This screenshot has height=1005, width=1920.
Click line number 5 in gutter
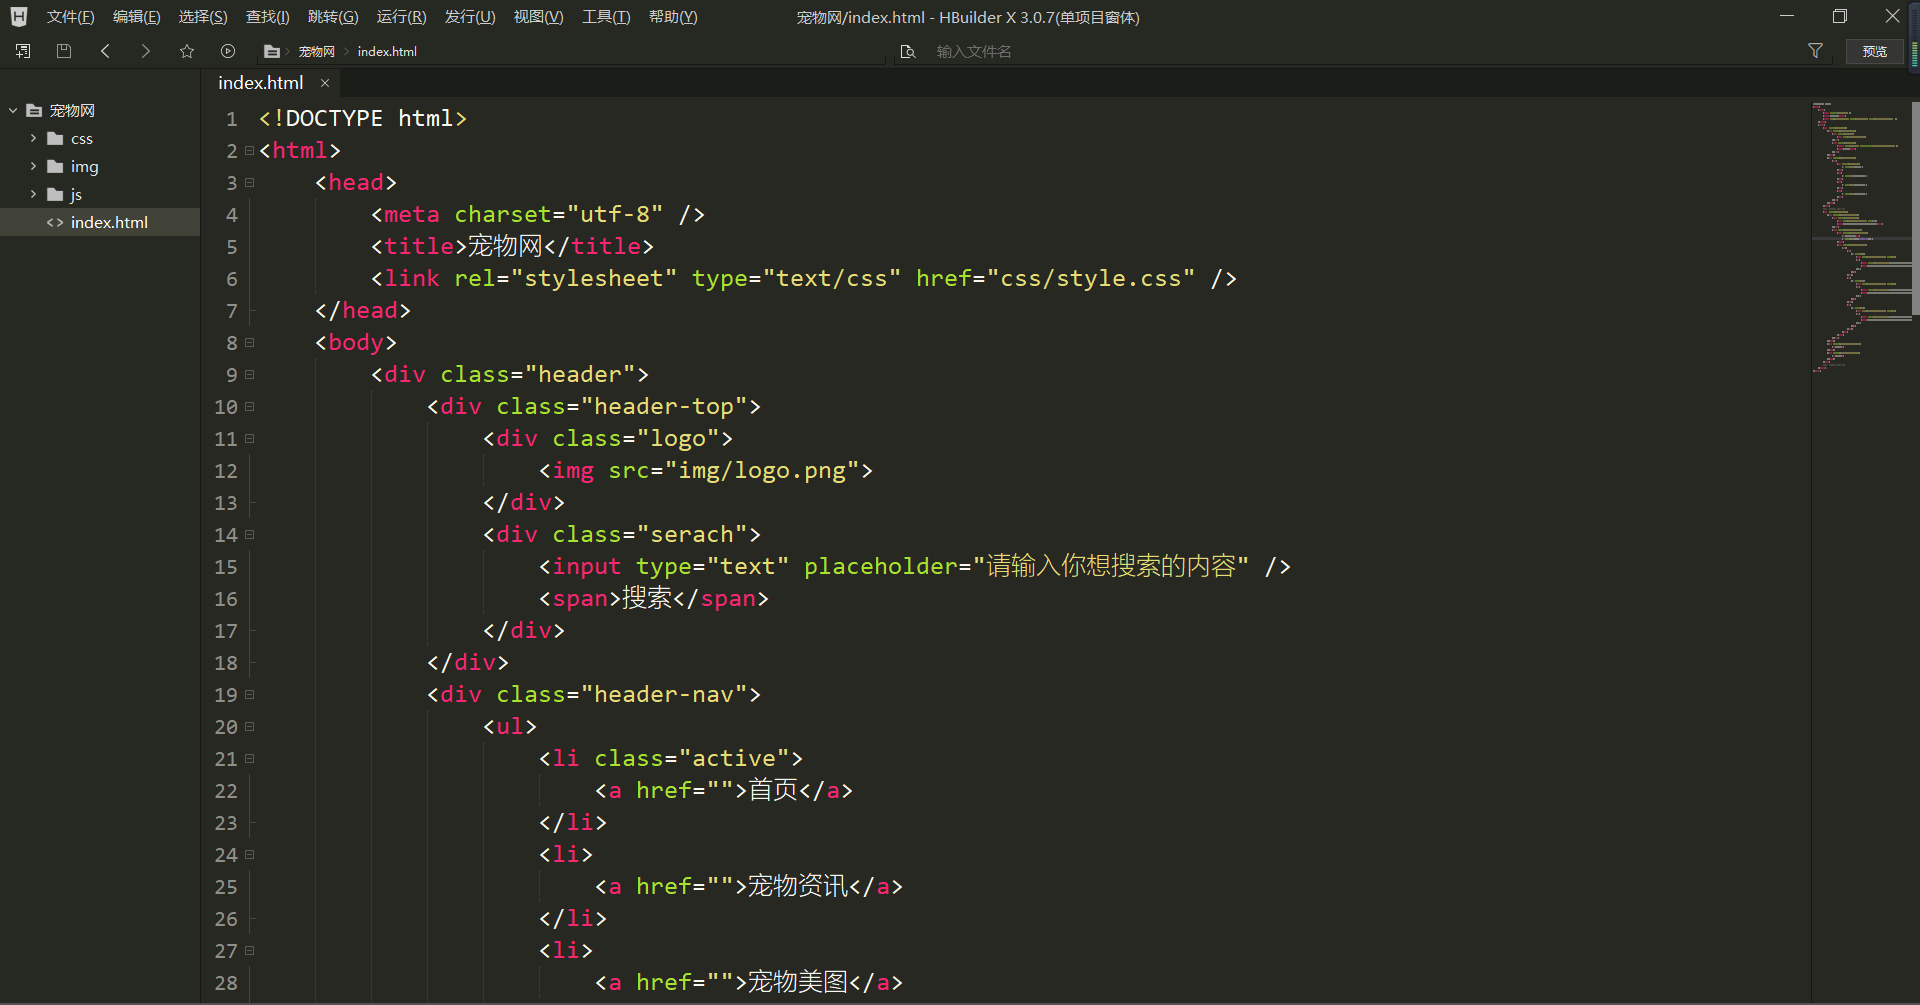231,247
